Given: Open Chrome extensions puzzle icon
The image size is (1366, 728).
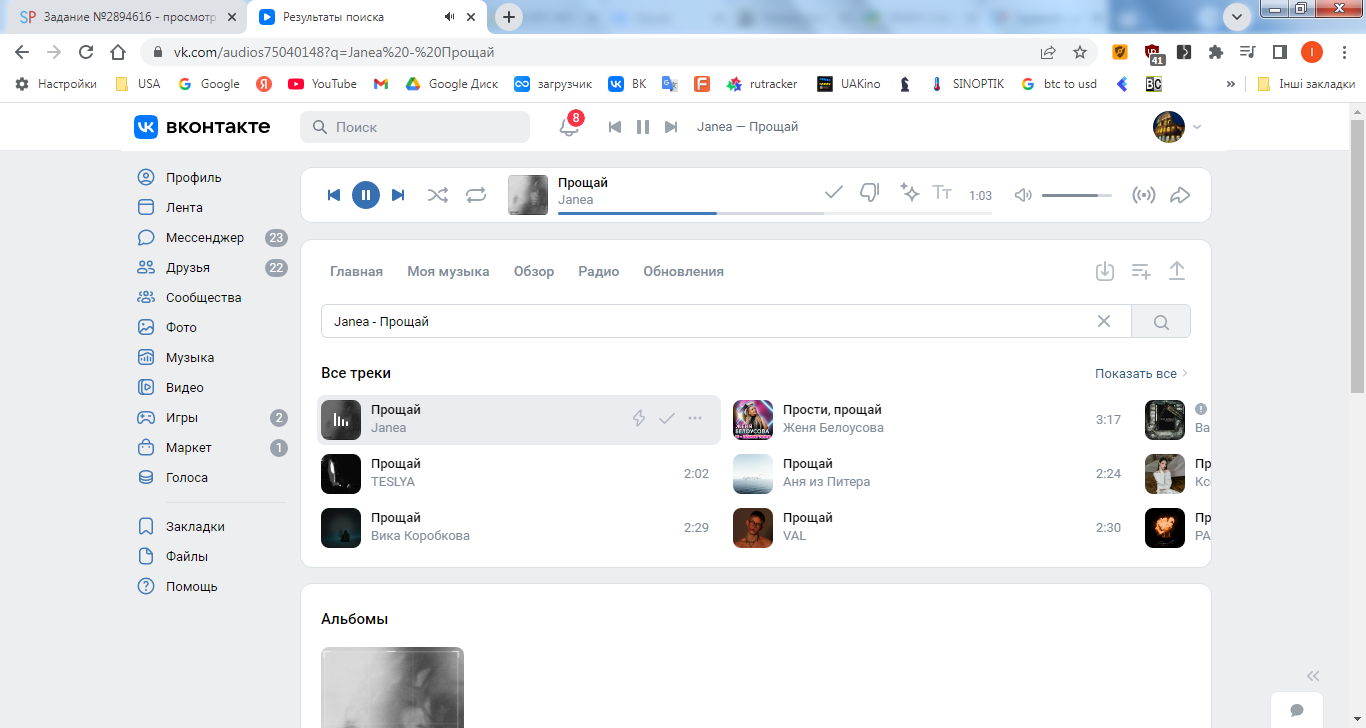Looking at the screenshot, I should 1216,52.
